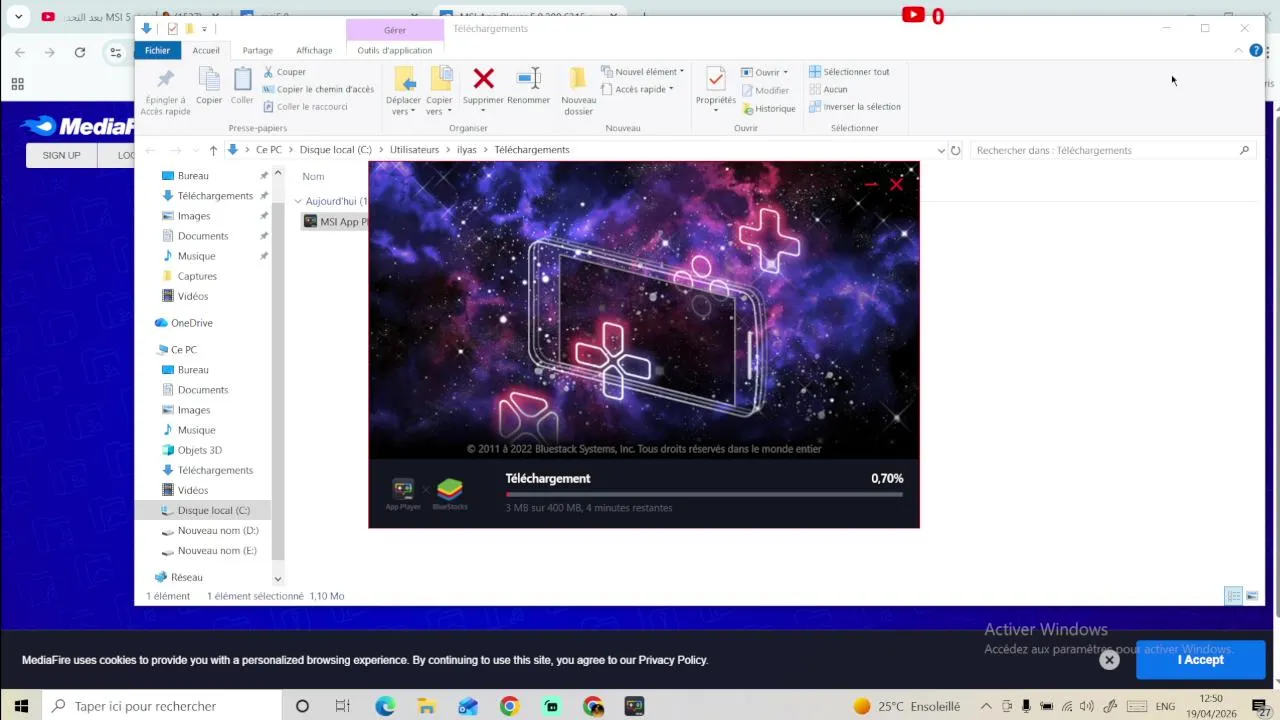Select Copier le chemin d'accès
Image resolution: width=1280 pixels, height=720 pixels.
click(318, 89)
